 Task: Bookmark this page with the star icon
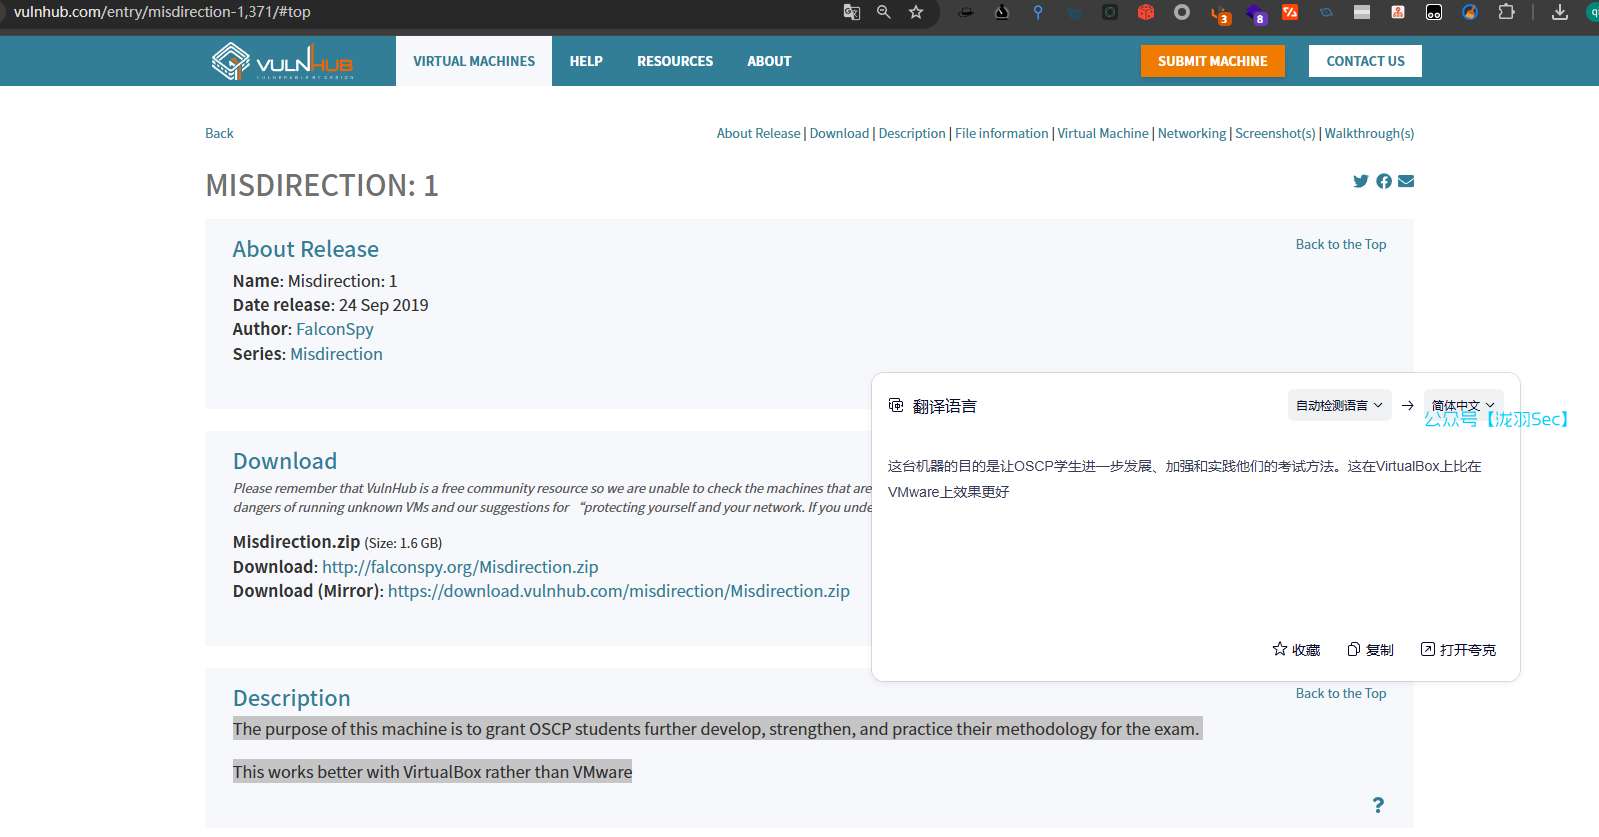pyautogui.click(x=916, y=12)
